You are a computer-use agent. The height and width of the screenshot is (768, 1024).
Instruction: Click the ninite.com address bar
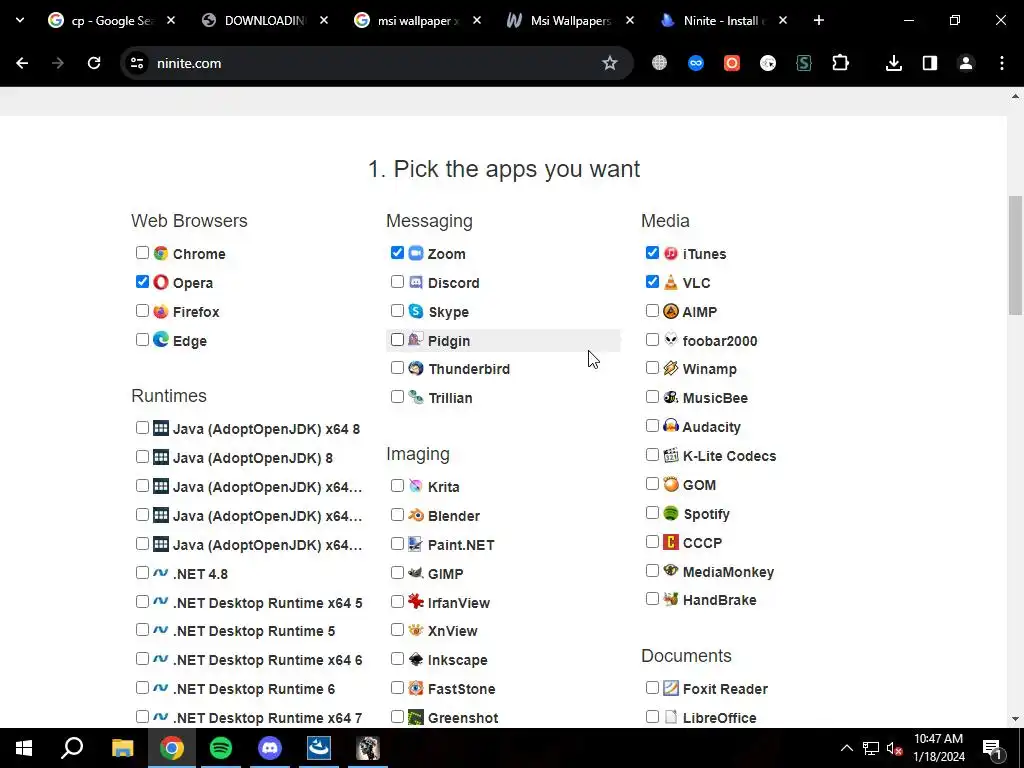pyautogui.click(x=377, y=63)
